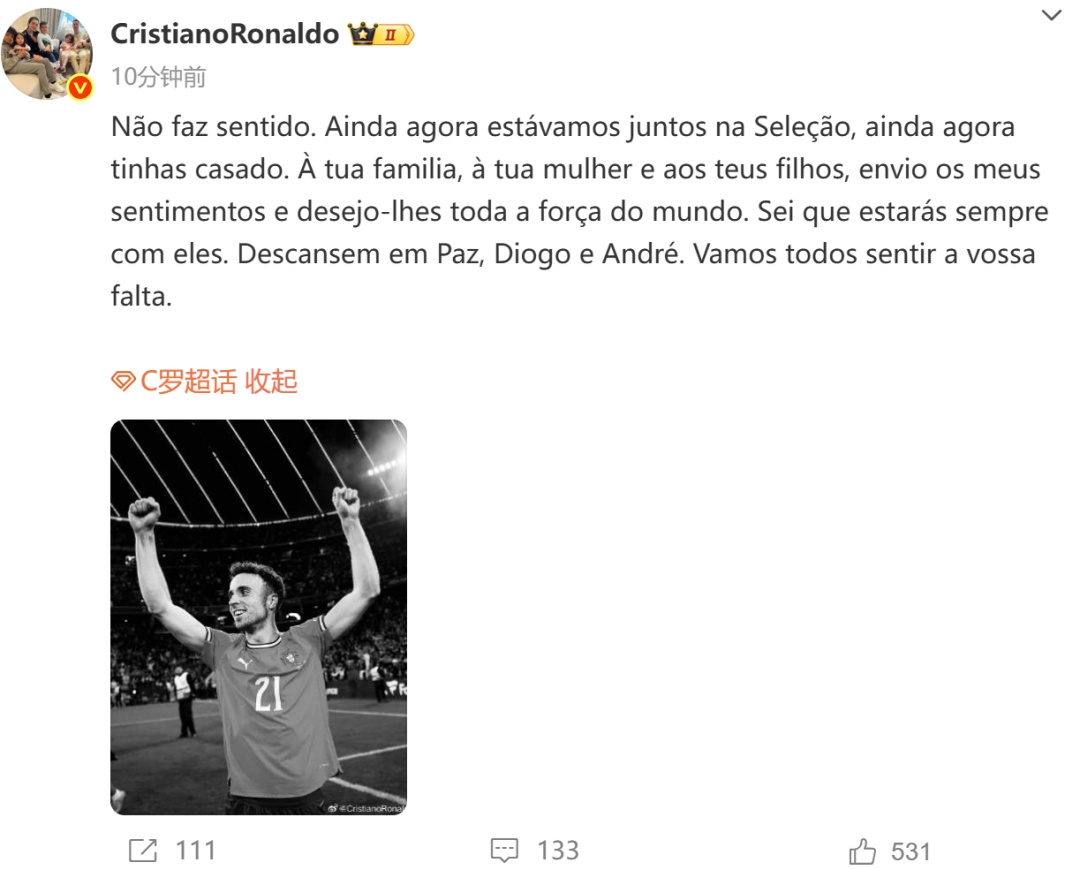Open the 10分钟前 timestamp link
The image size is (1080, 870).
[158, 76]
